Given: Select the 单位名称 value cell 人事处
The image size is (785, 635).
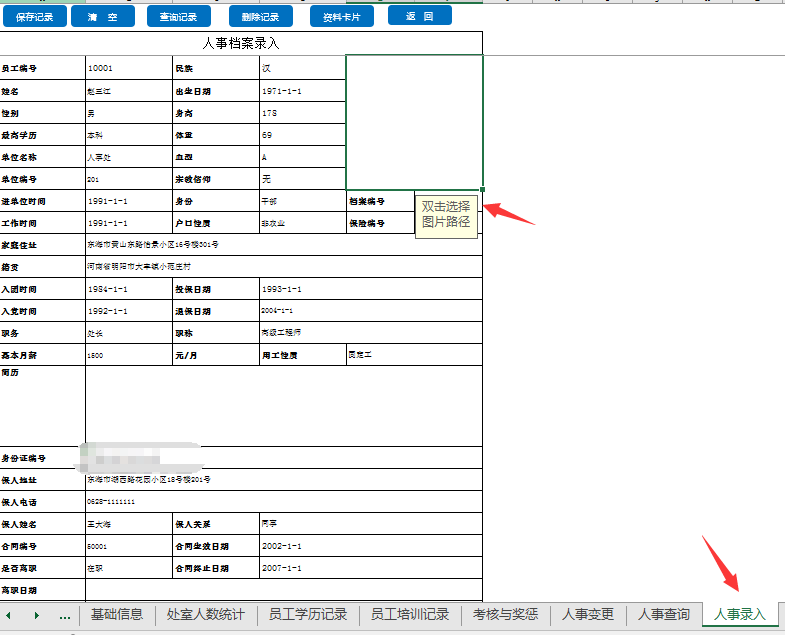Looking at the screenshot, I should click(x=129, y=157).
